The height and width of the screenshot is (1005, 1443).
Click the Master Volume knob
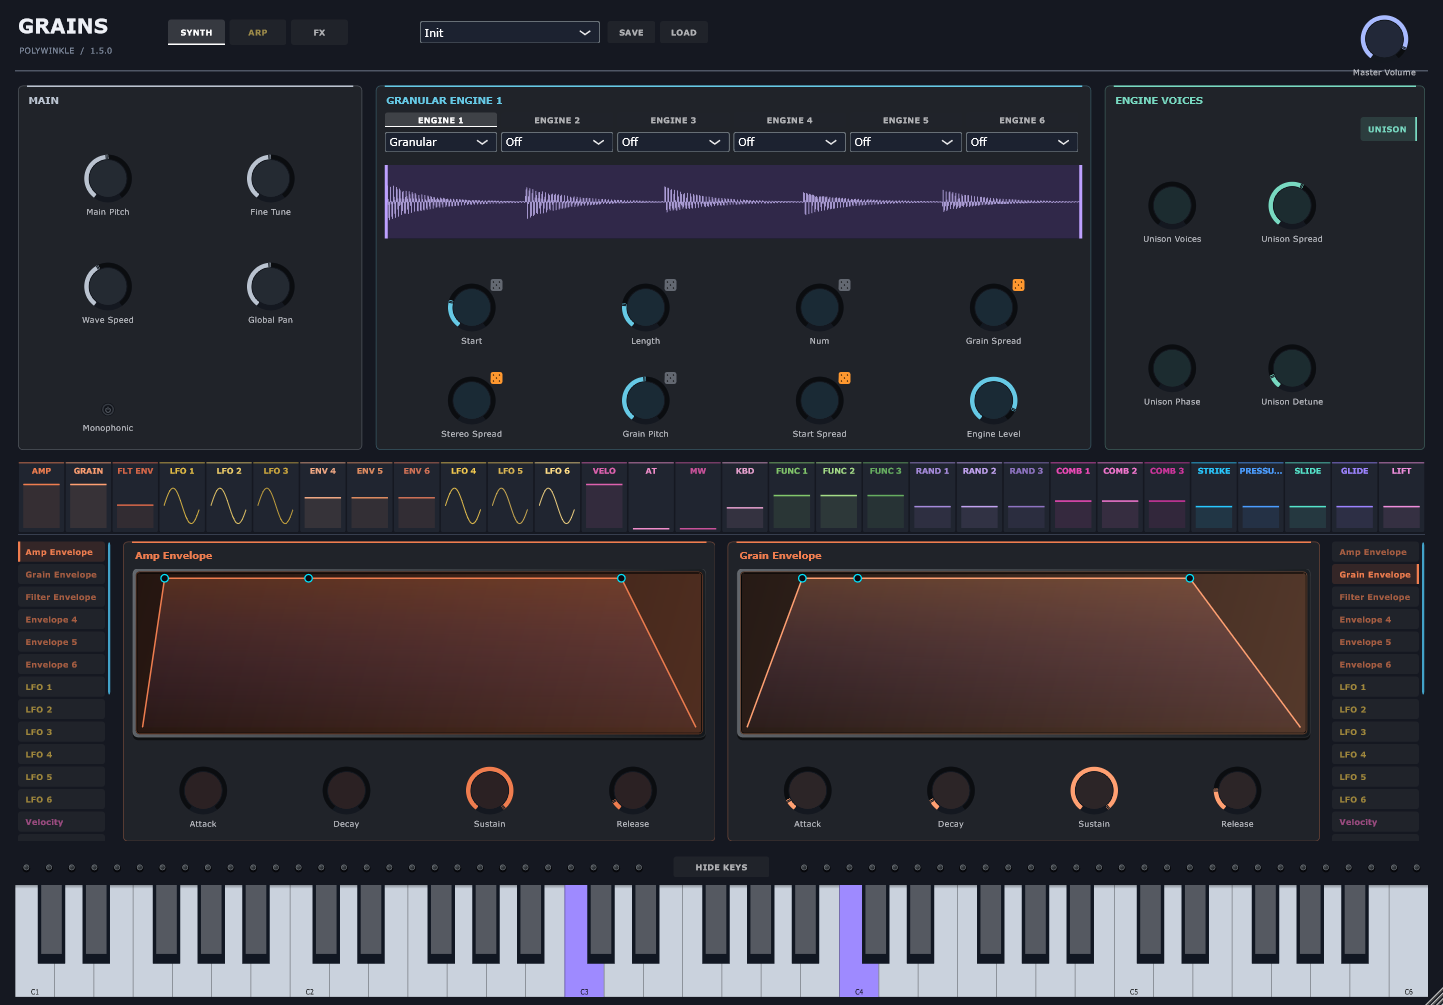click(x=1384, y=40)
